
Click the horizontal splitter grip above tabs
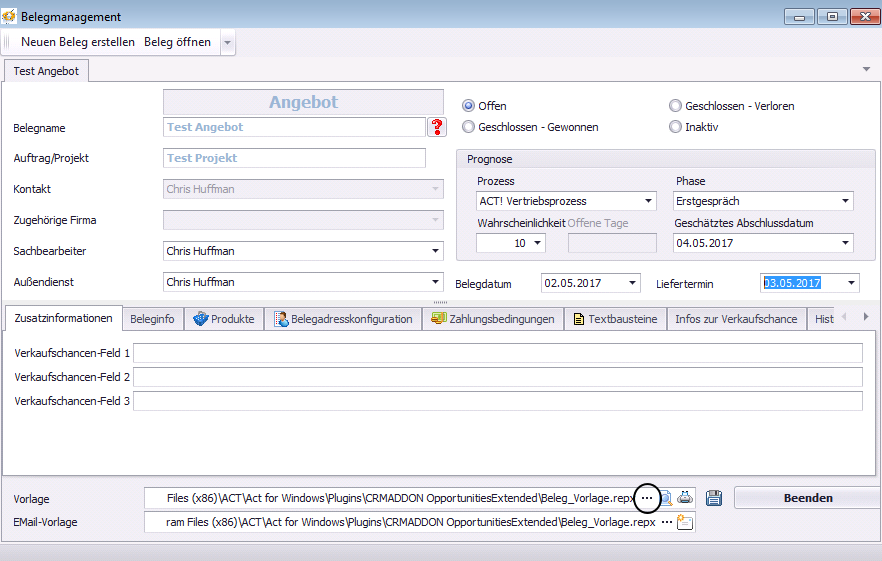(440, 302)
